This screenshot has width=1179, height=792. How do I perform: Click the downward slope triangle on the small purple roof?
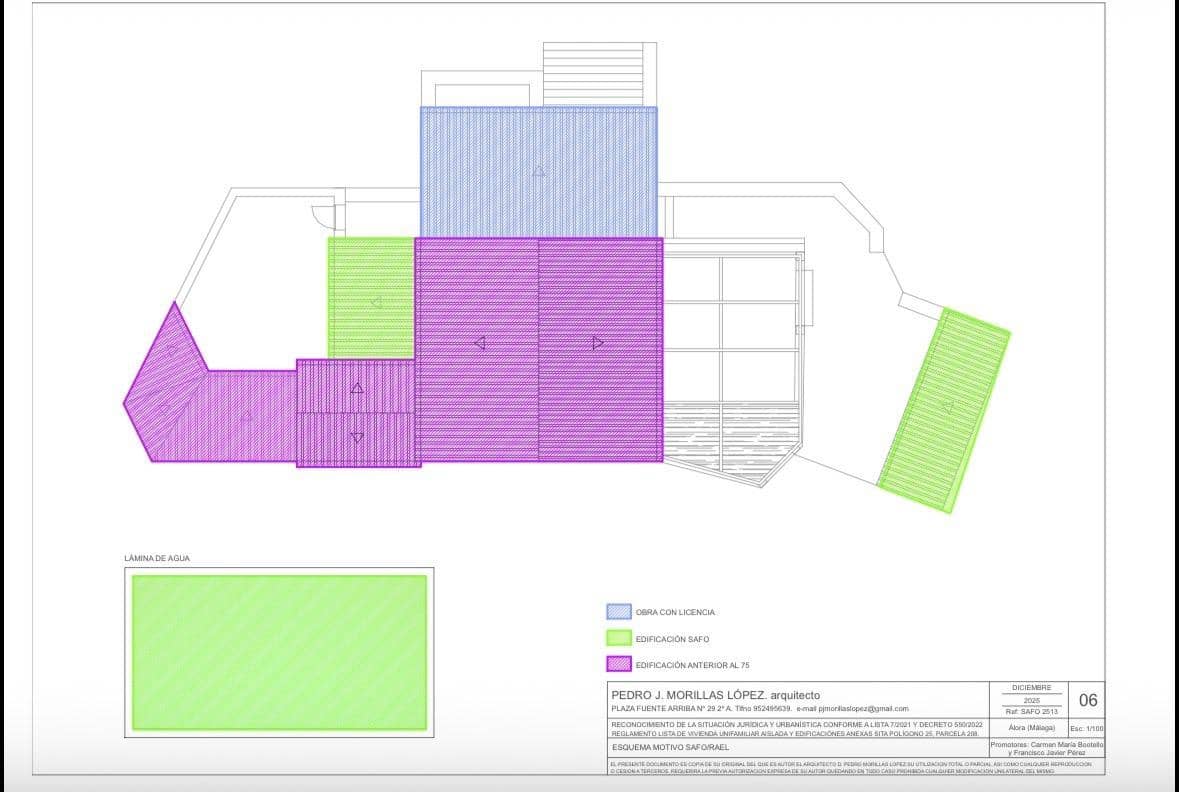(357, 438)
